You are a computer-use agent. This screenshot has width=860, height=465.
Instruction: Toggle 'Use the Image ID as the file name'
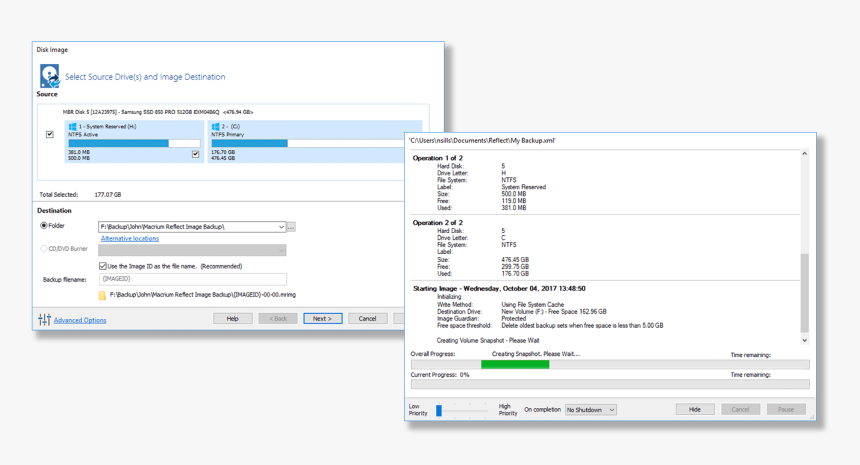pyautogui.click(x=103, y=266)
